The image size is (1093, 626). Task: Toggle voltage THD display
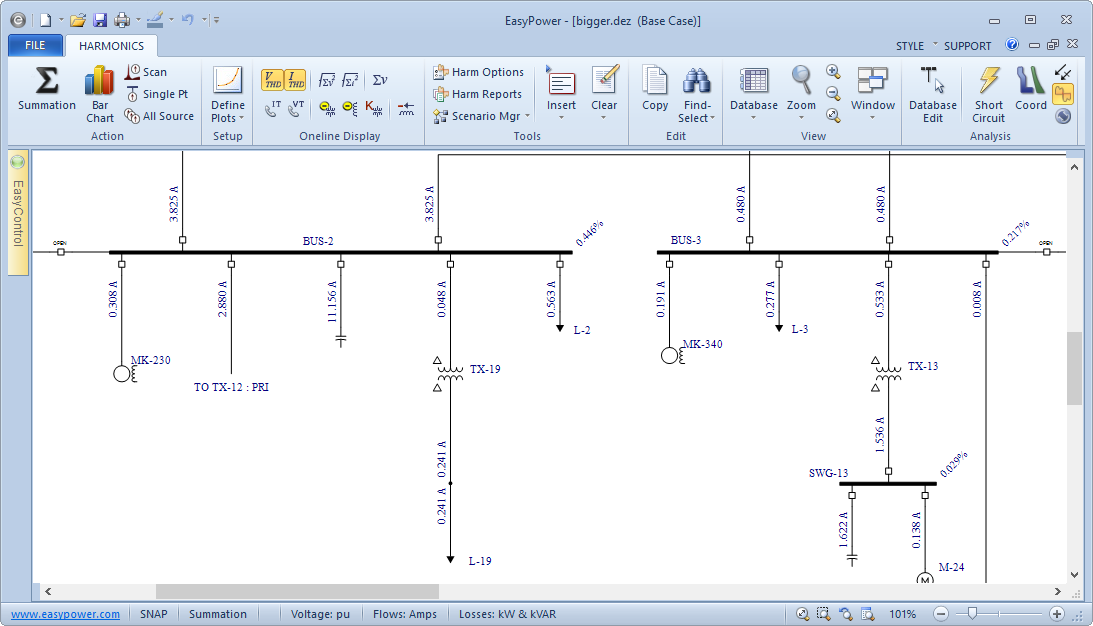click(x=272, y=80)
